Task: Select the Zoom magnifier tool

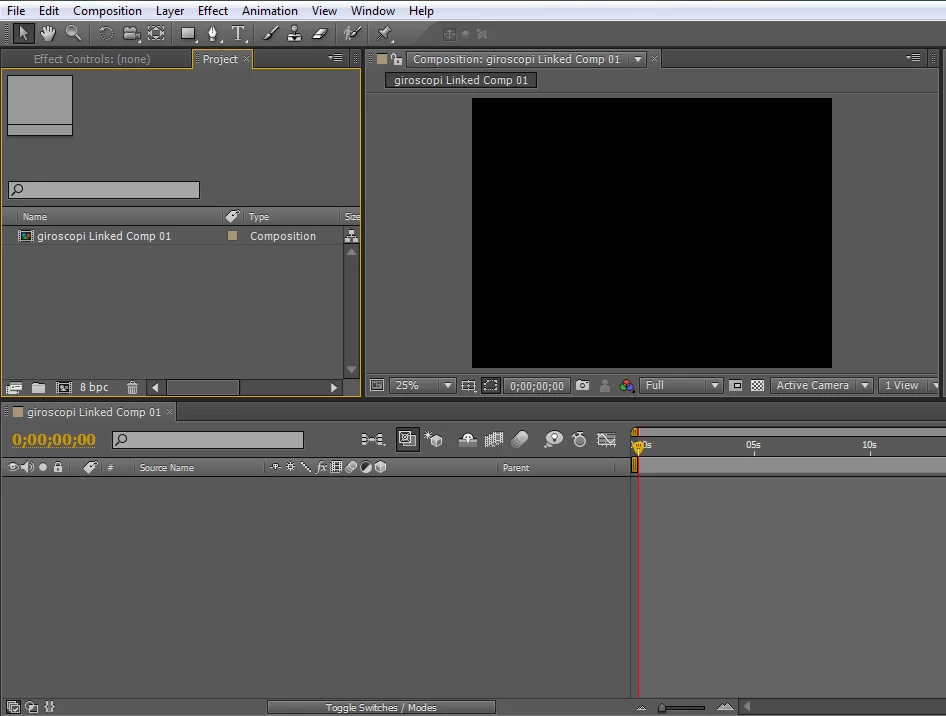Action: coord(74,33)
